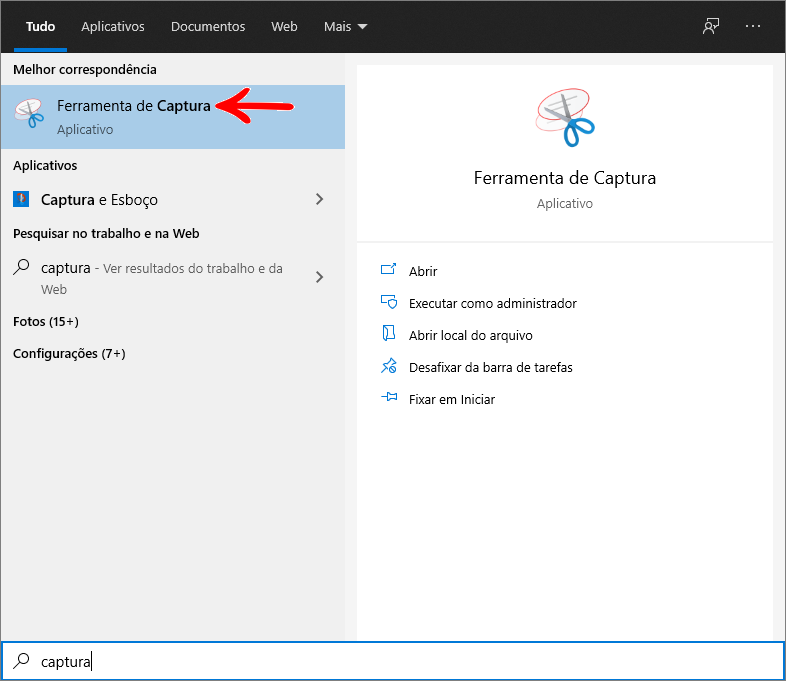Viewport: 786px width, 681px height.
Task: Click the magnifier icon beside the web result
Action: coord(21,268)
